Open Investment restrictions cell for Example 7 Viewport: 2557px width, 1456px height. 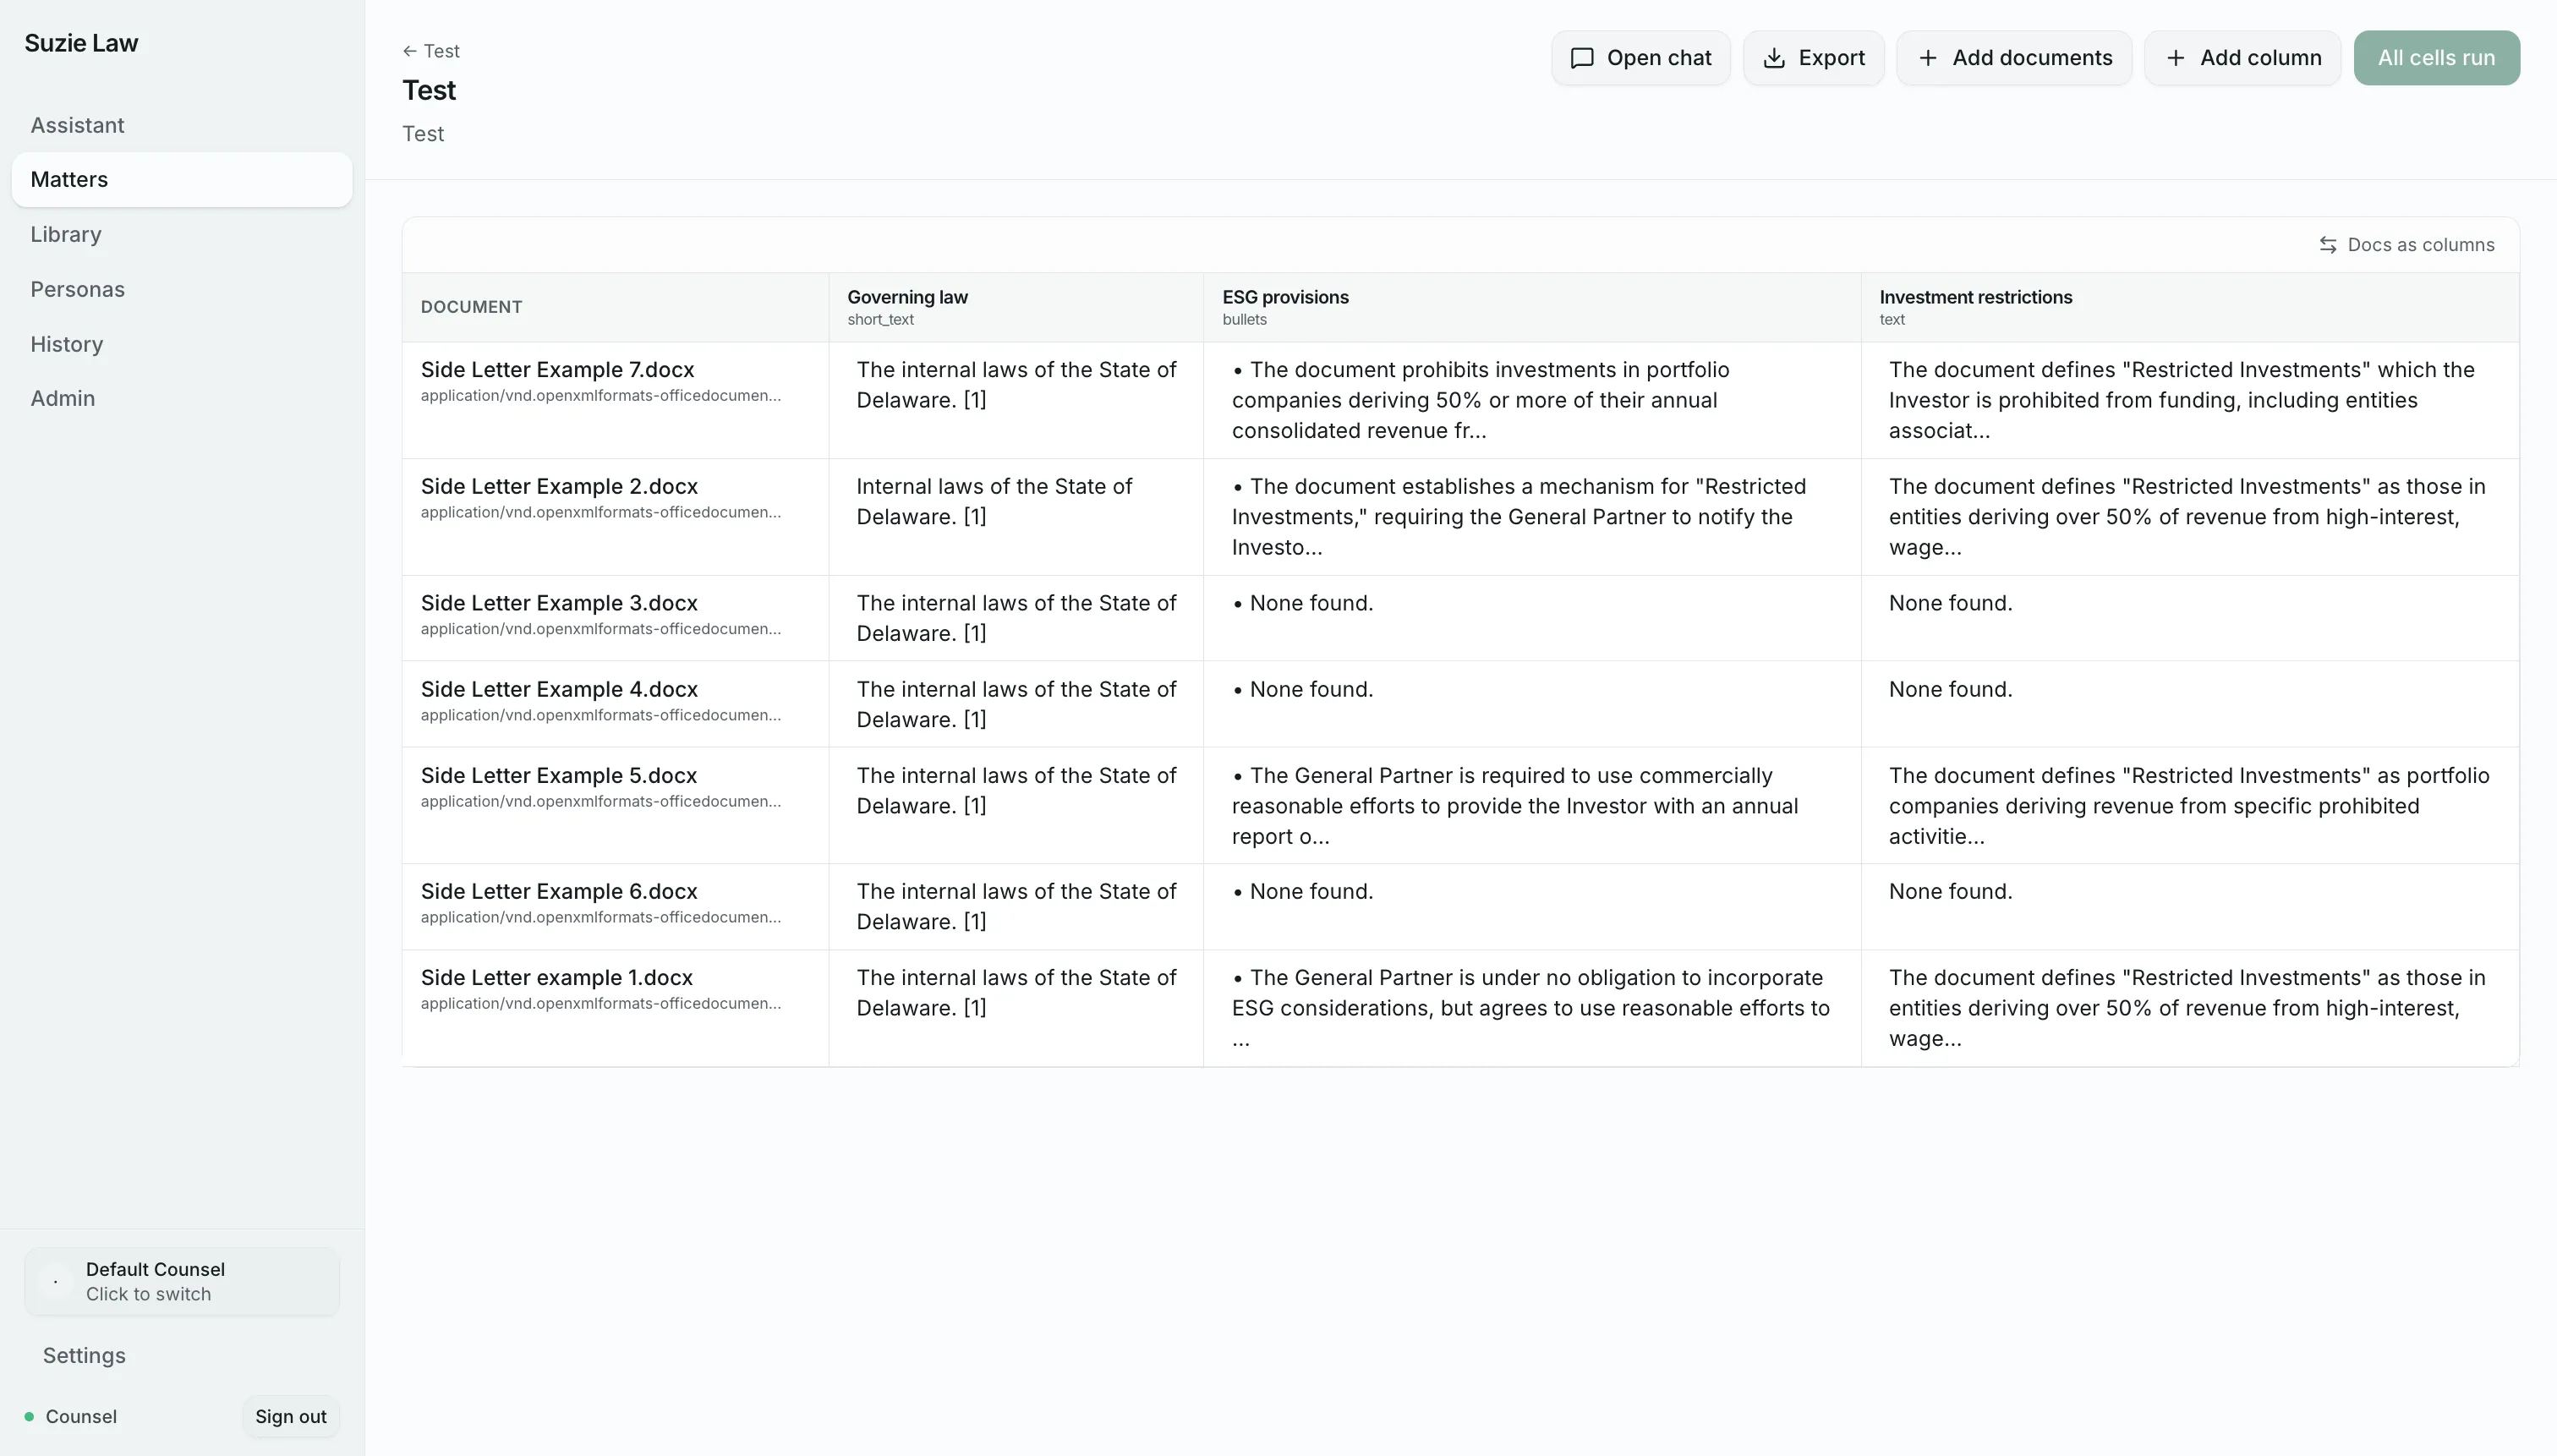[2189, 400]
